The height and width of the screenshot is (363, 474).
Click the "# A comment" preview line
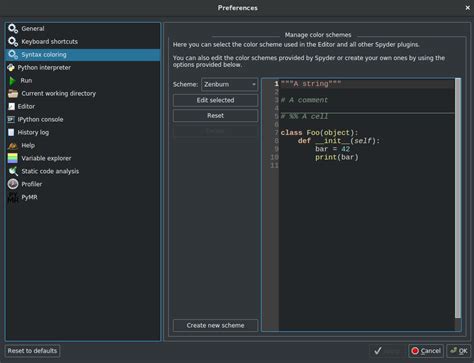(304, 100)
